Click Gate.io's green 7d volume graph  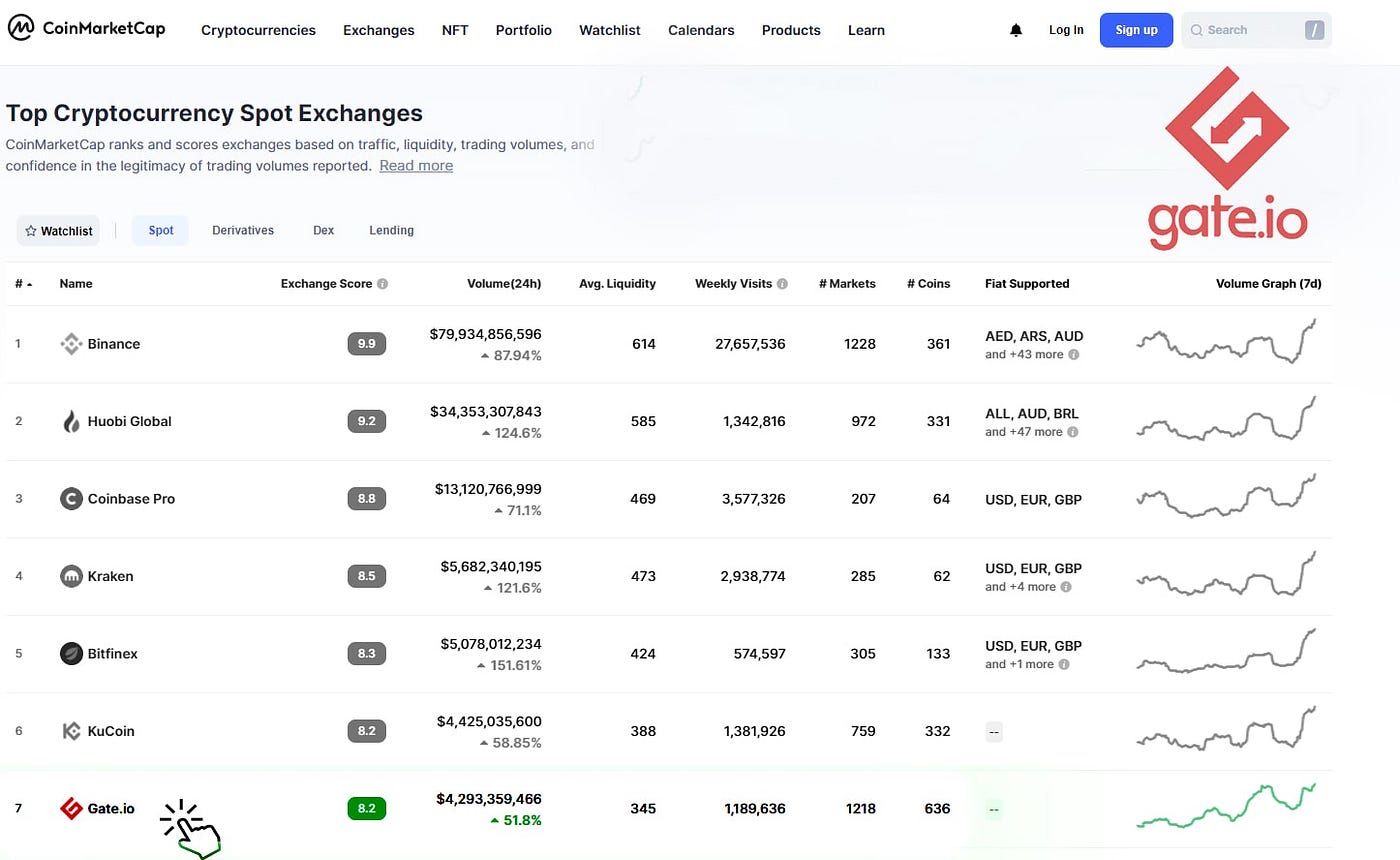pos(1227,806)
